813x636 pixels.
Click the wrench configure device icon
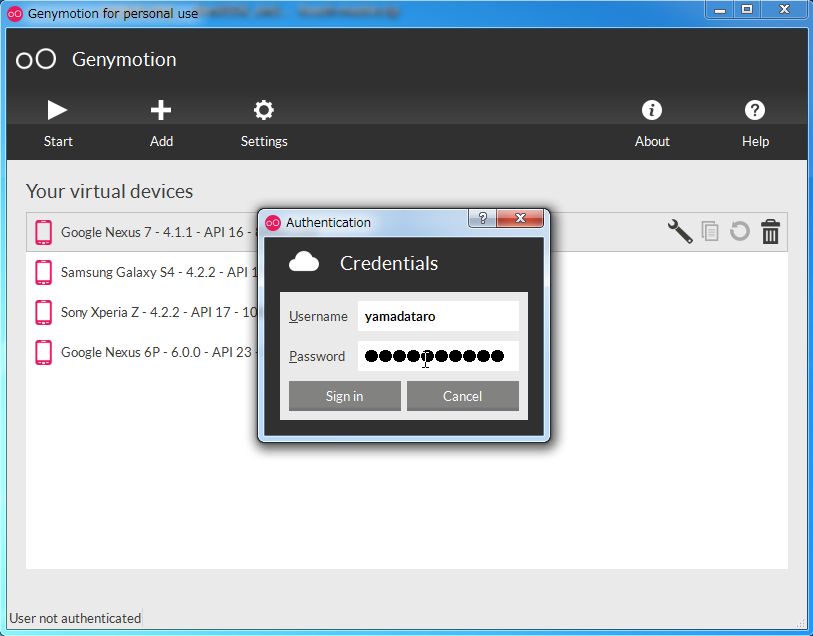pyautogui.click(x=680, y=232)
